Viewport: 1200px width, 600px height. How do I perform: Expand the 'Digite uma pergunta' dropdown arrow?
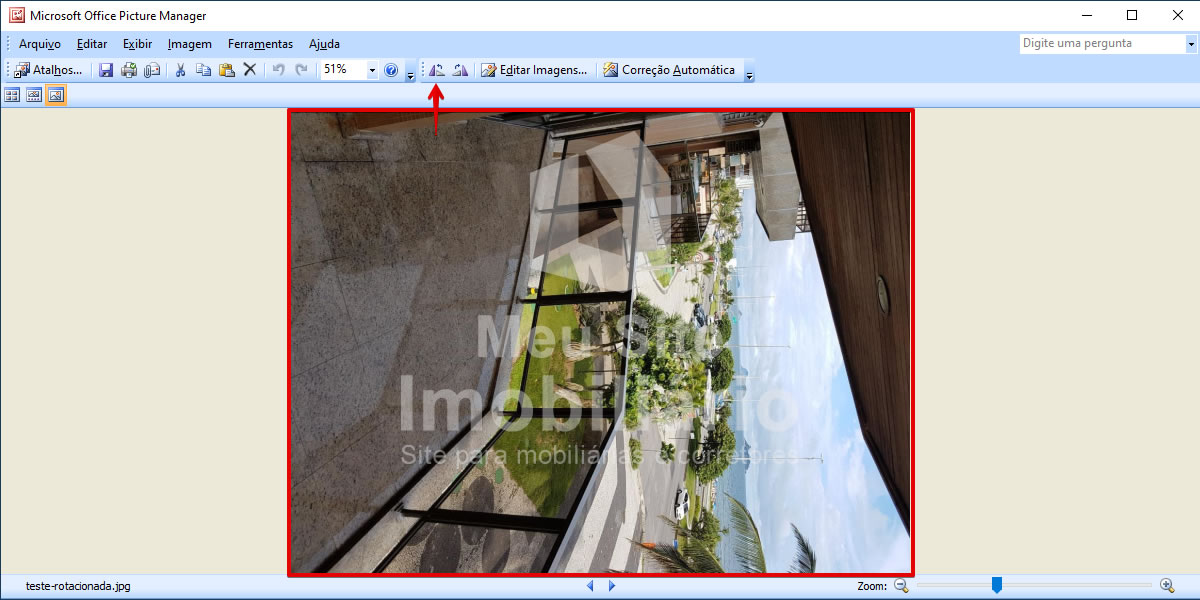(x=1190, y=44)
